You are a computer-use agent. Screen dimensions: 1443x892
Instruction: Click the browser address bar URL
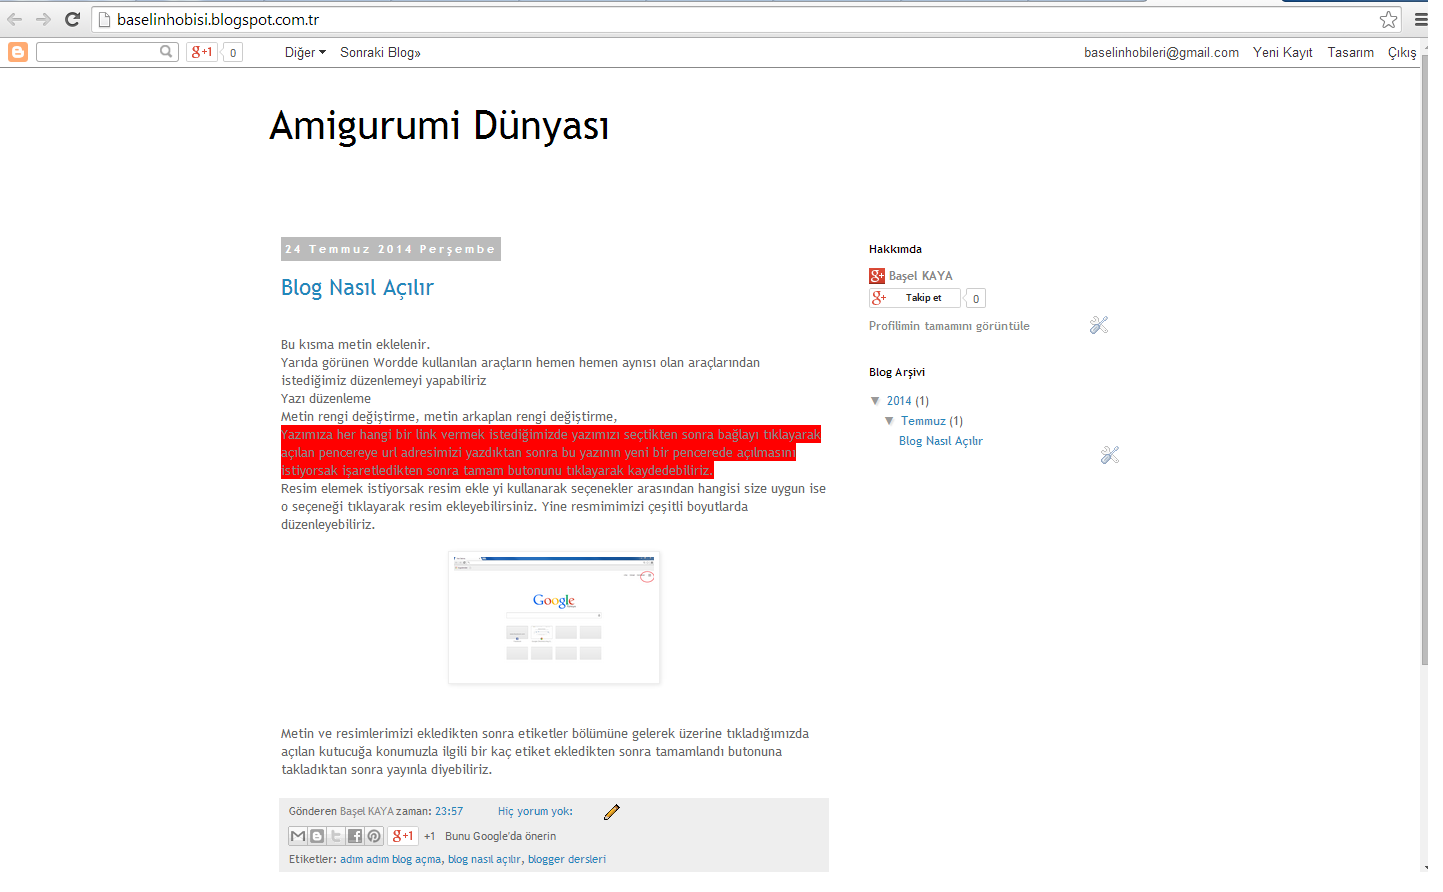coord(218,19)
